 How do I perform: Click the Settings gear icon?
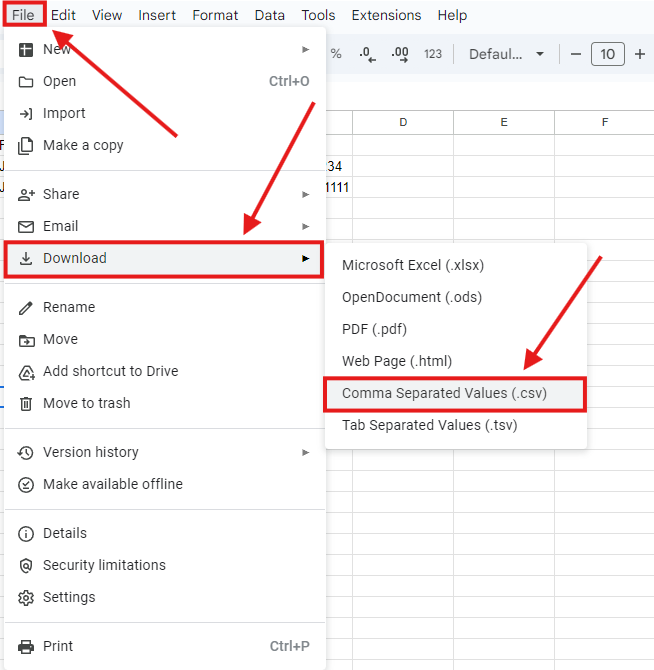point(26,597)
